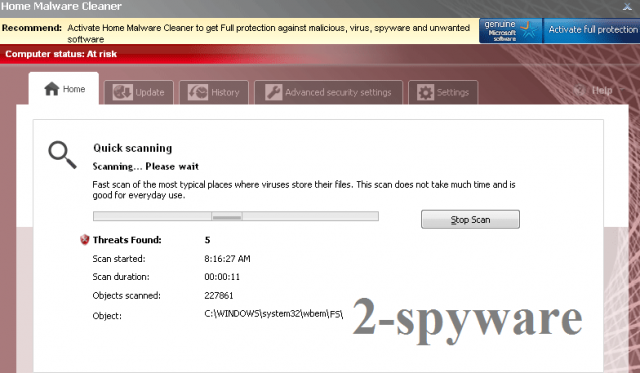Click the threats count value 5
The width and height of the screenshot is (640, 373).
tap(207, 240)
